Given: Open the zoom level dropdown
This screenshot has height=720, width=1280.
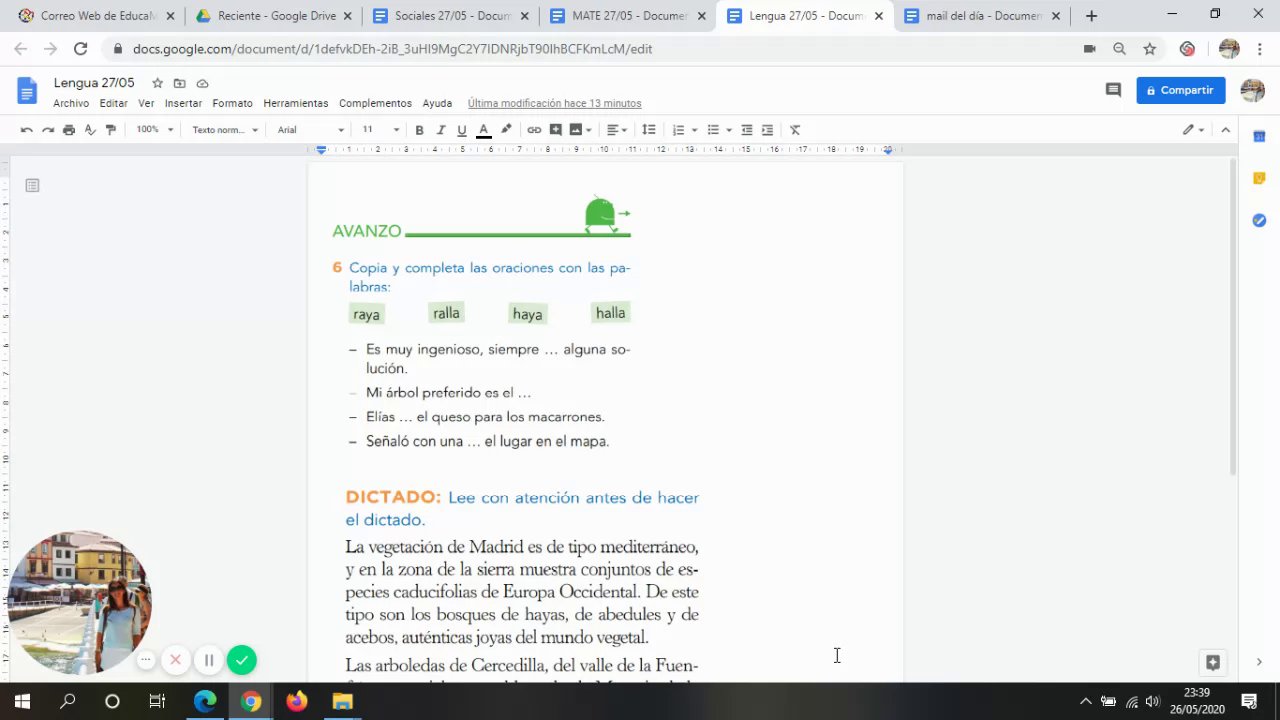Looking at the screenshot, I should (155, 130).
